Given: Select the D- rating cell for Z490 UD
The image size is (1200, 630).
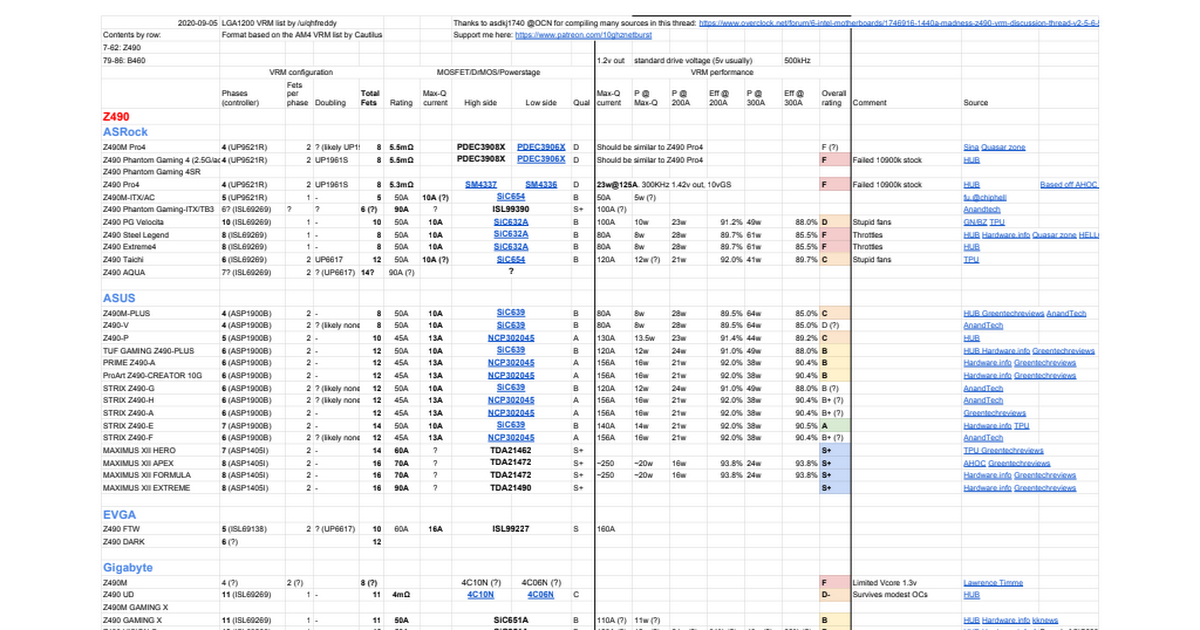Looking at the screenshot, I should pyautogui.click(x=835, y=594).
